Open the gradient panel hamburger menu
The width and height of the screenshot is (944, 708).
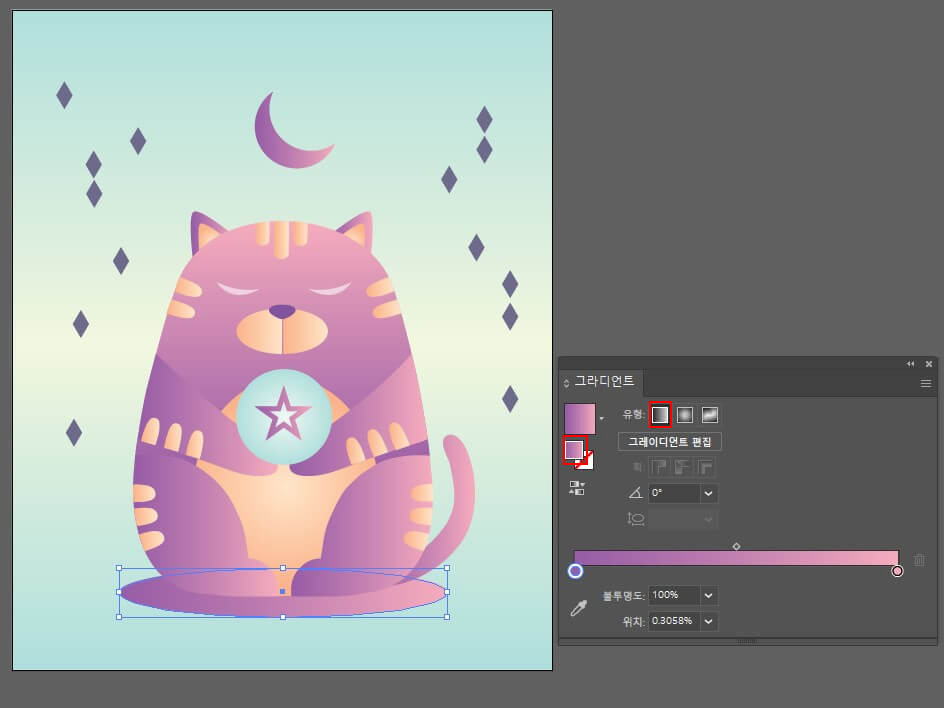[926, 384]
